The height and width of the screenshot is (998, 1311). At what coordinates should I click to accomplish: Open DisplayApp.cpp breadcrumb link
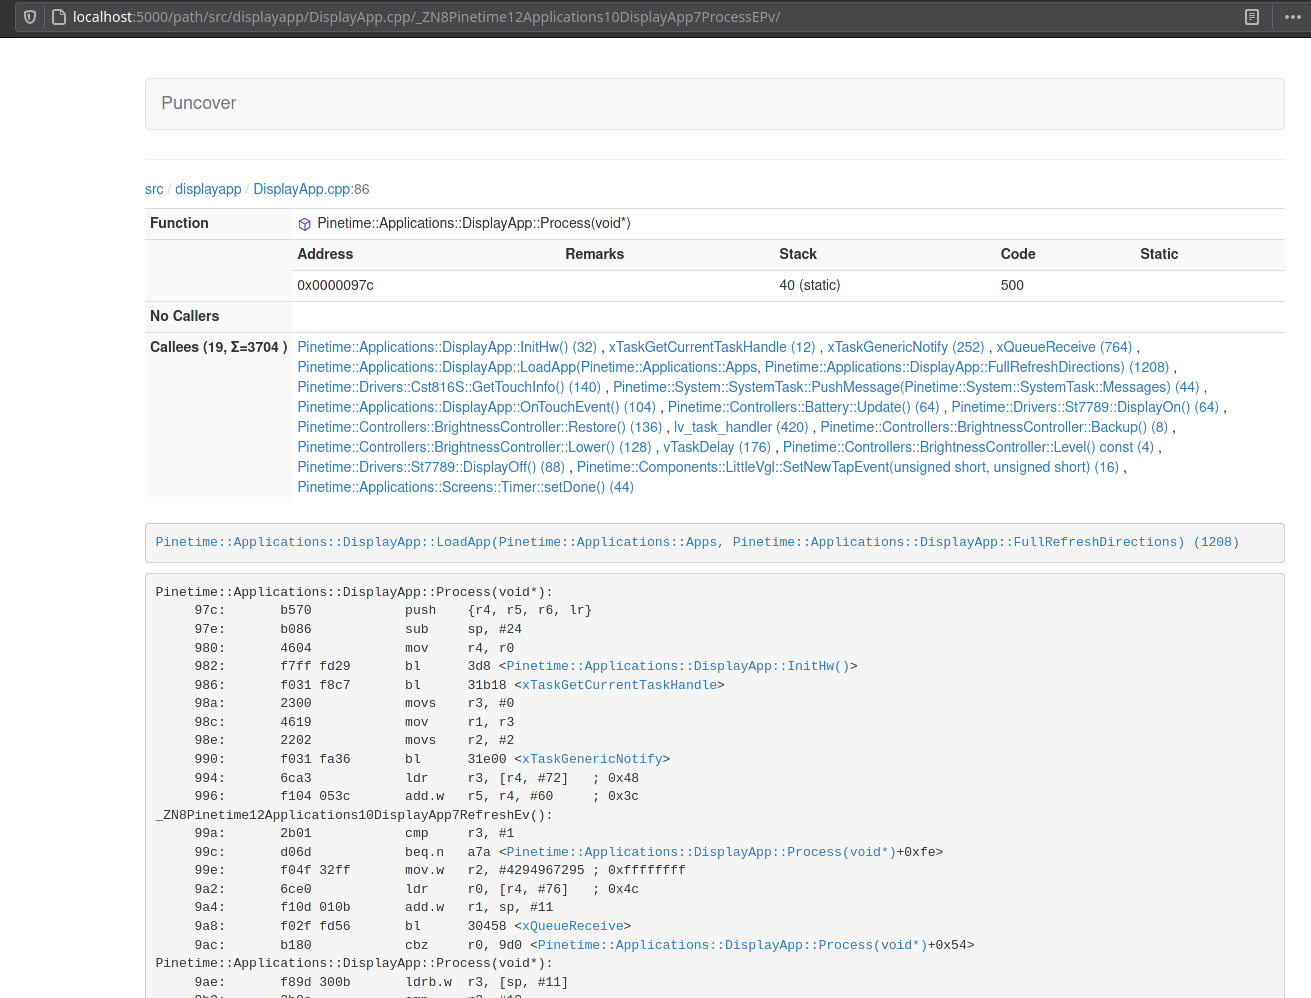[302, 189]
